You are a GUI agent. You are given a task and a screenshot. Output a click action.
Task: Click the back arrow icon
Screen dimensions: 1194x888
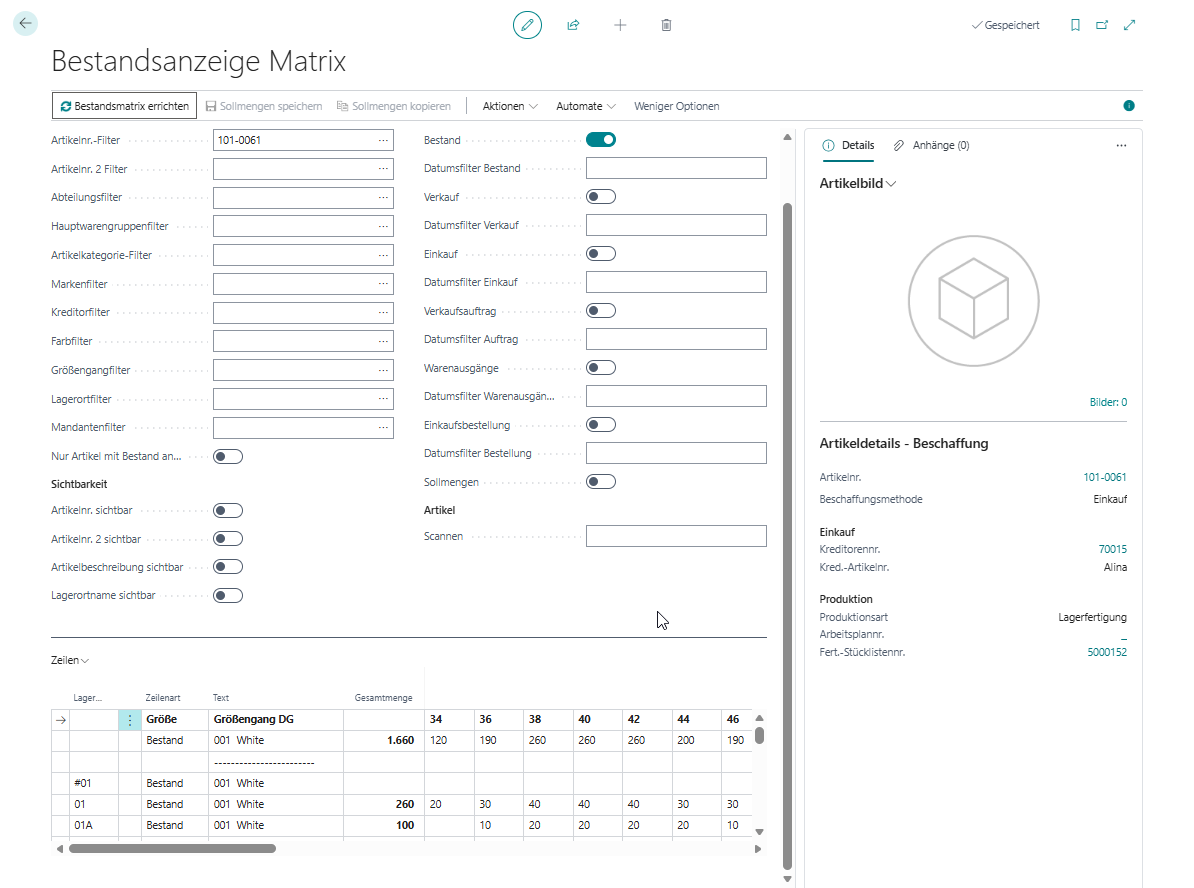click(x=25, y=24)
